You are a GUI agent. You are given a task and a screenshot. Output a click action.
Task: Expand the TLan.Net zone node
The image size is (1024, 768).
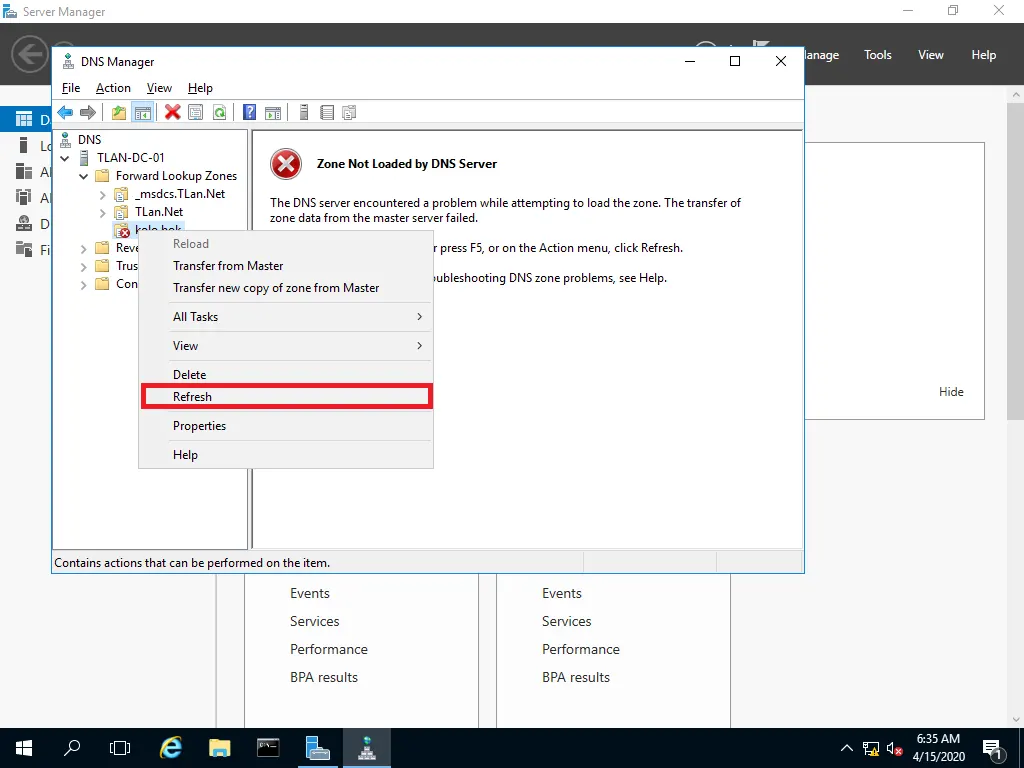pyautogui.click(x=103, y=212)
